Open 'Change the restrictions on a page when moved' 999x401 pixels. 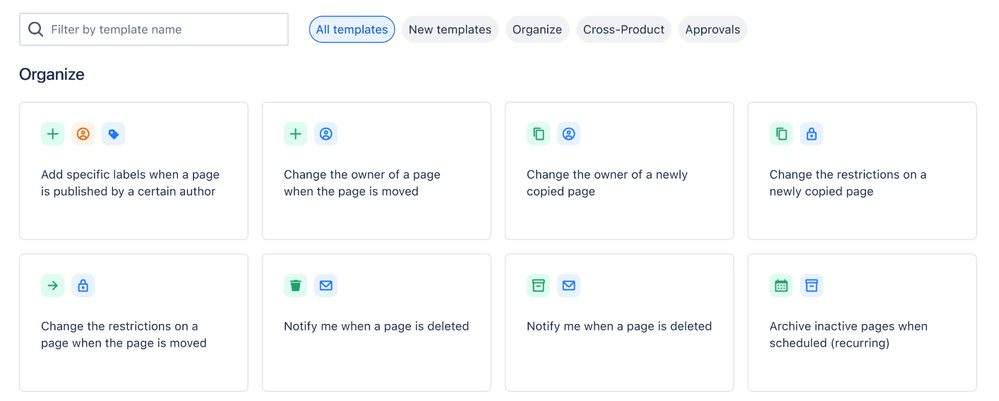(x=134, y=323)
